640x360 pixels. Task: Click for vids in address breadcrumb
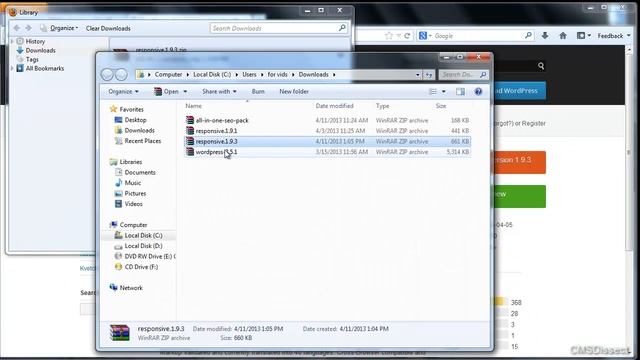(x=278, y=75)
